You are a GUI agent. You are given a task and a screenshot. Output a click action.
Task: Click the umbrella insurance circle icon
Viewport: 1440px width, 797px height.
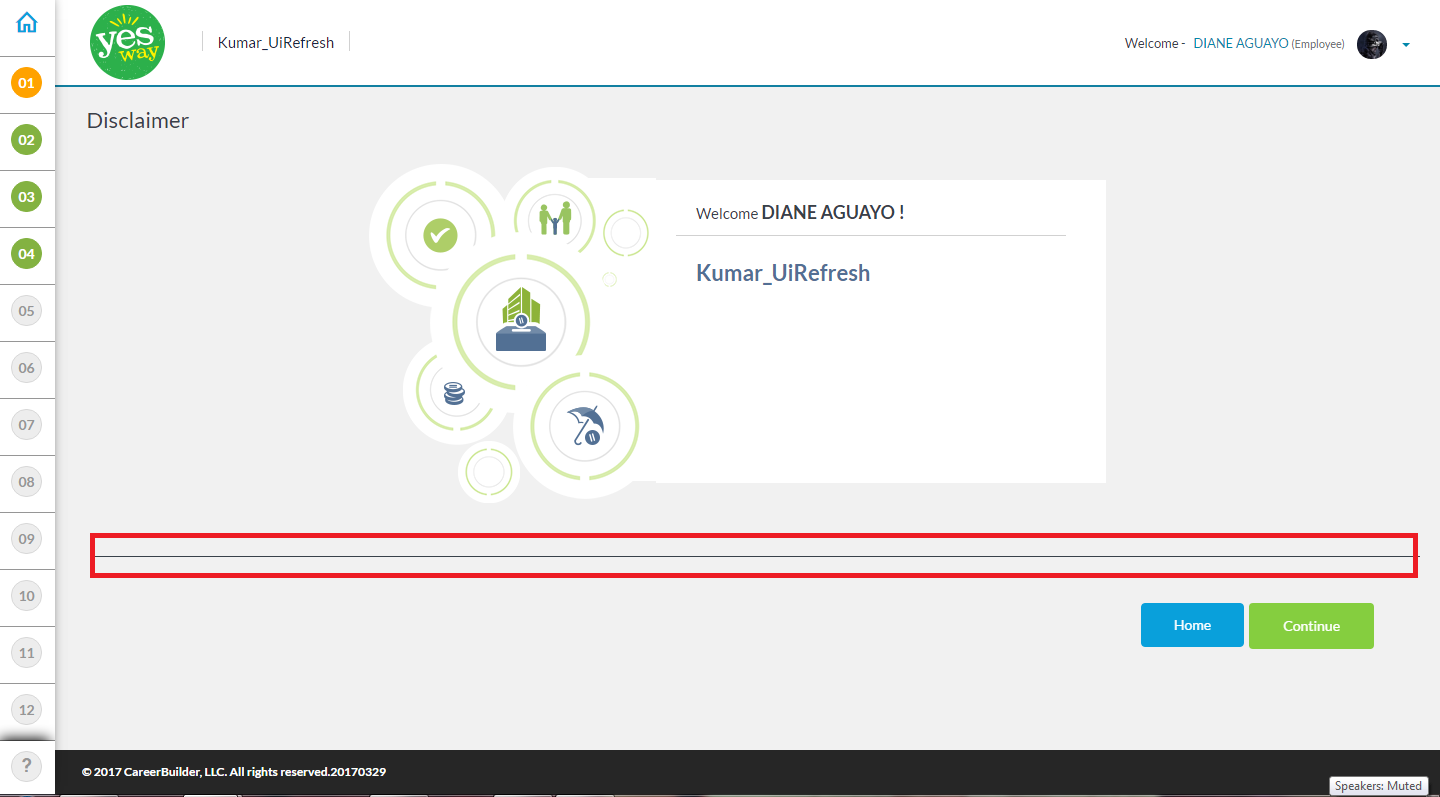point(584,426)
